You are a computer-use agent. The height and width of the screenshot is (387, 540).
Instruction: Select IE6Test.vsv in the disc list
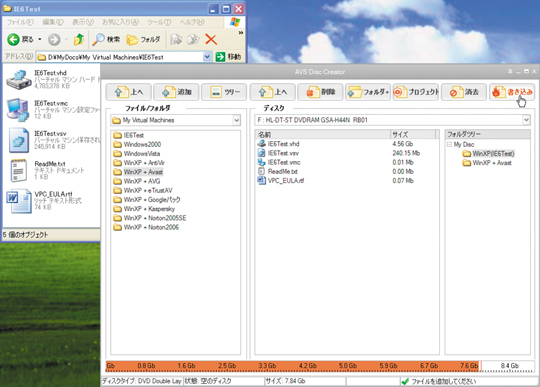278,153
